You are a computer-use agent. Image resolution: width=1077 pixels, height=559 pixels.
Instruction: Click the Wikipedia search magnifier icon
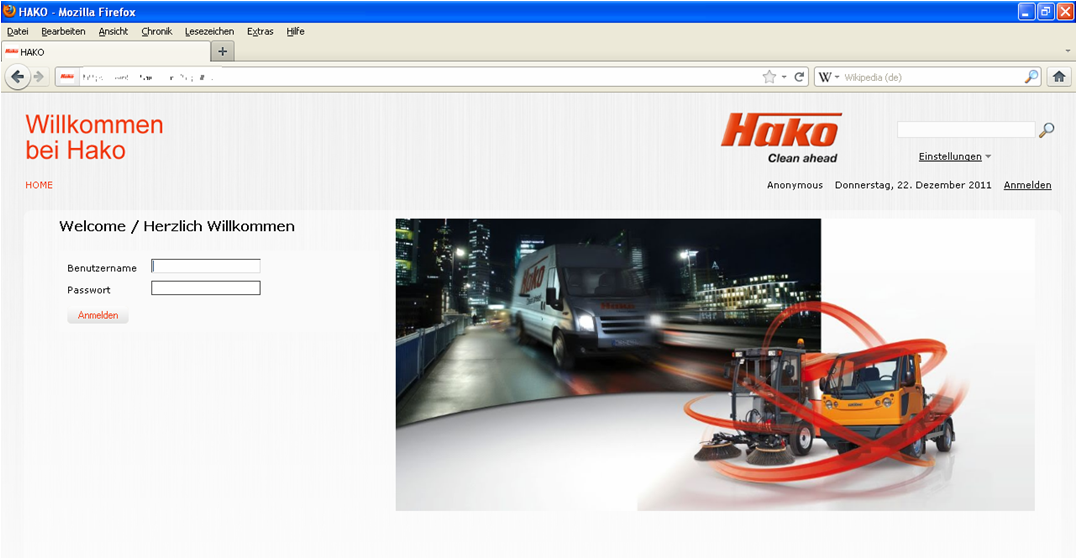[1031, 77]
